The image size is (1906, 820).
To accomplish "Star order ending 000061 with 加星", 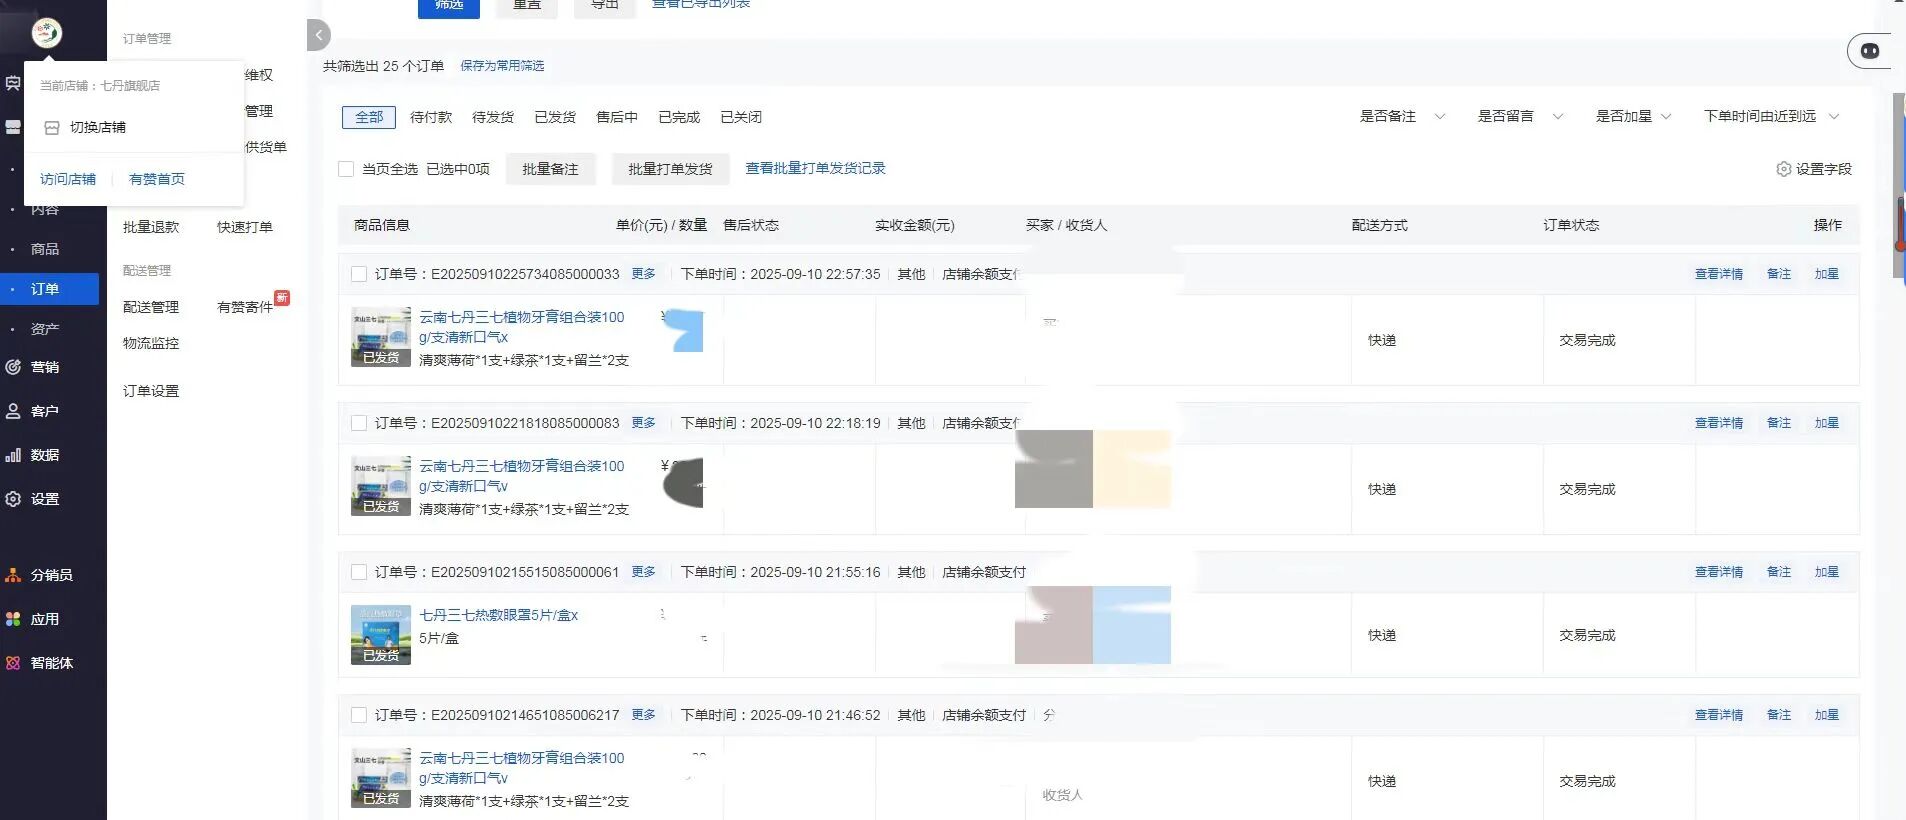I will [1827, 572].
